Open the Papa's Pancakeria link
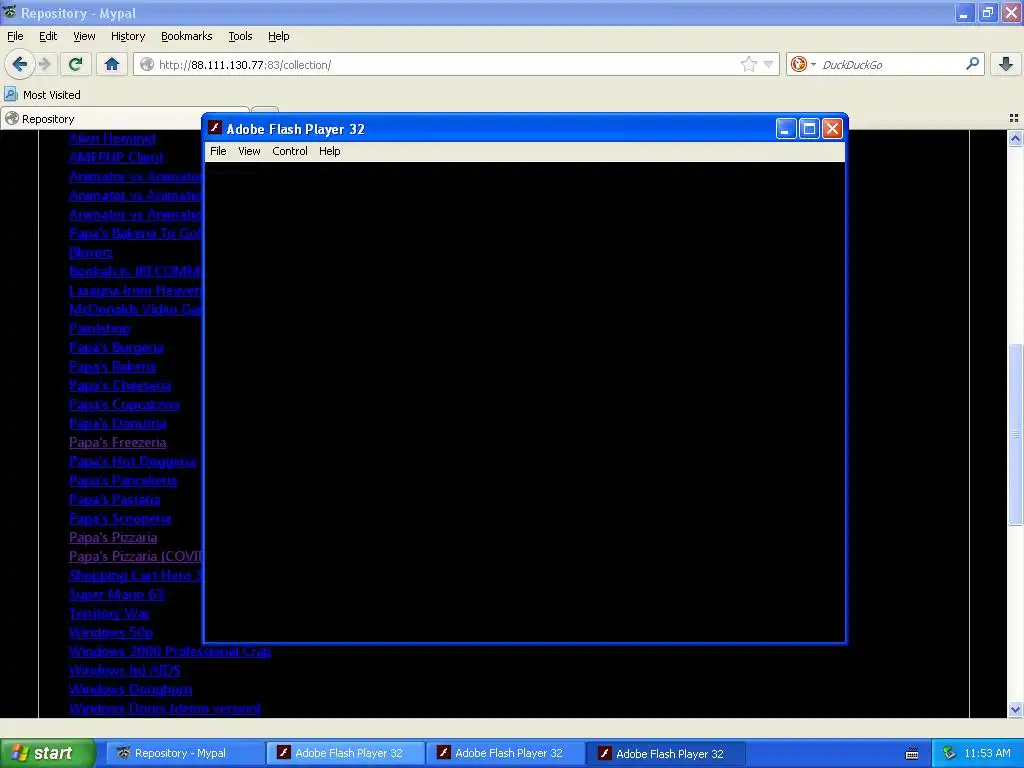Image resolution: width=1024 pixels, height=768 pixels. pos(123,480)
